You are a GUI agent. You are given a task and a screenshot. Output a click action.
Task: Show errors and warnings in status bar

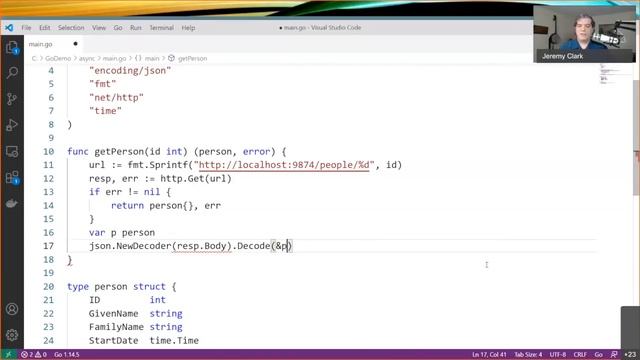point(34,354)
